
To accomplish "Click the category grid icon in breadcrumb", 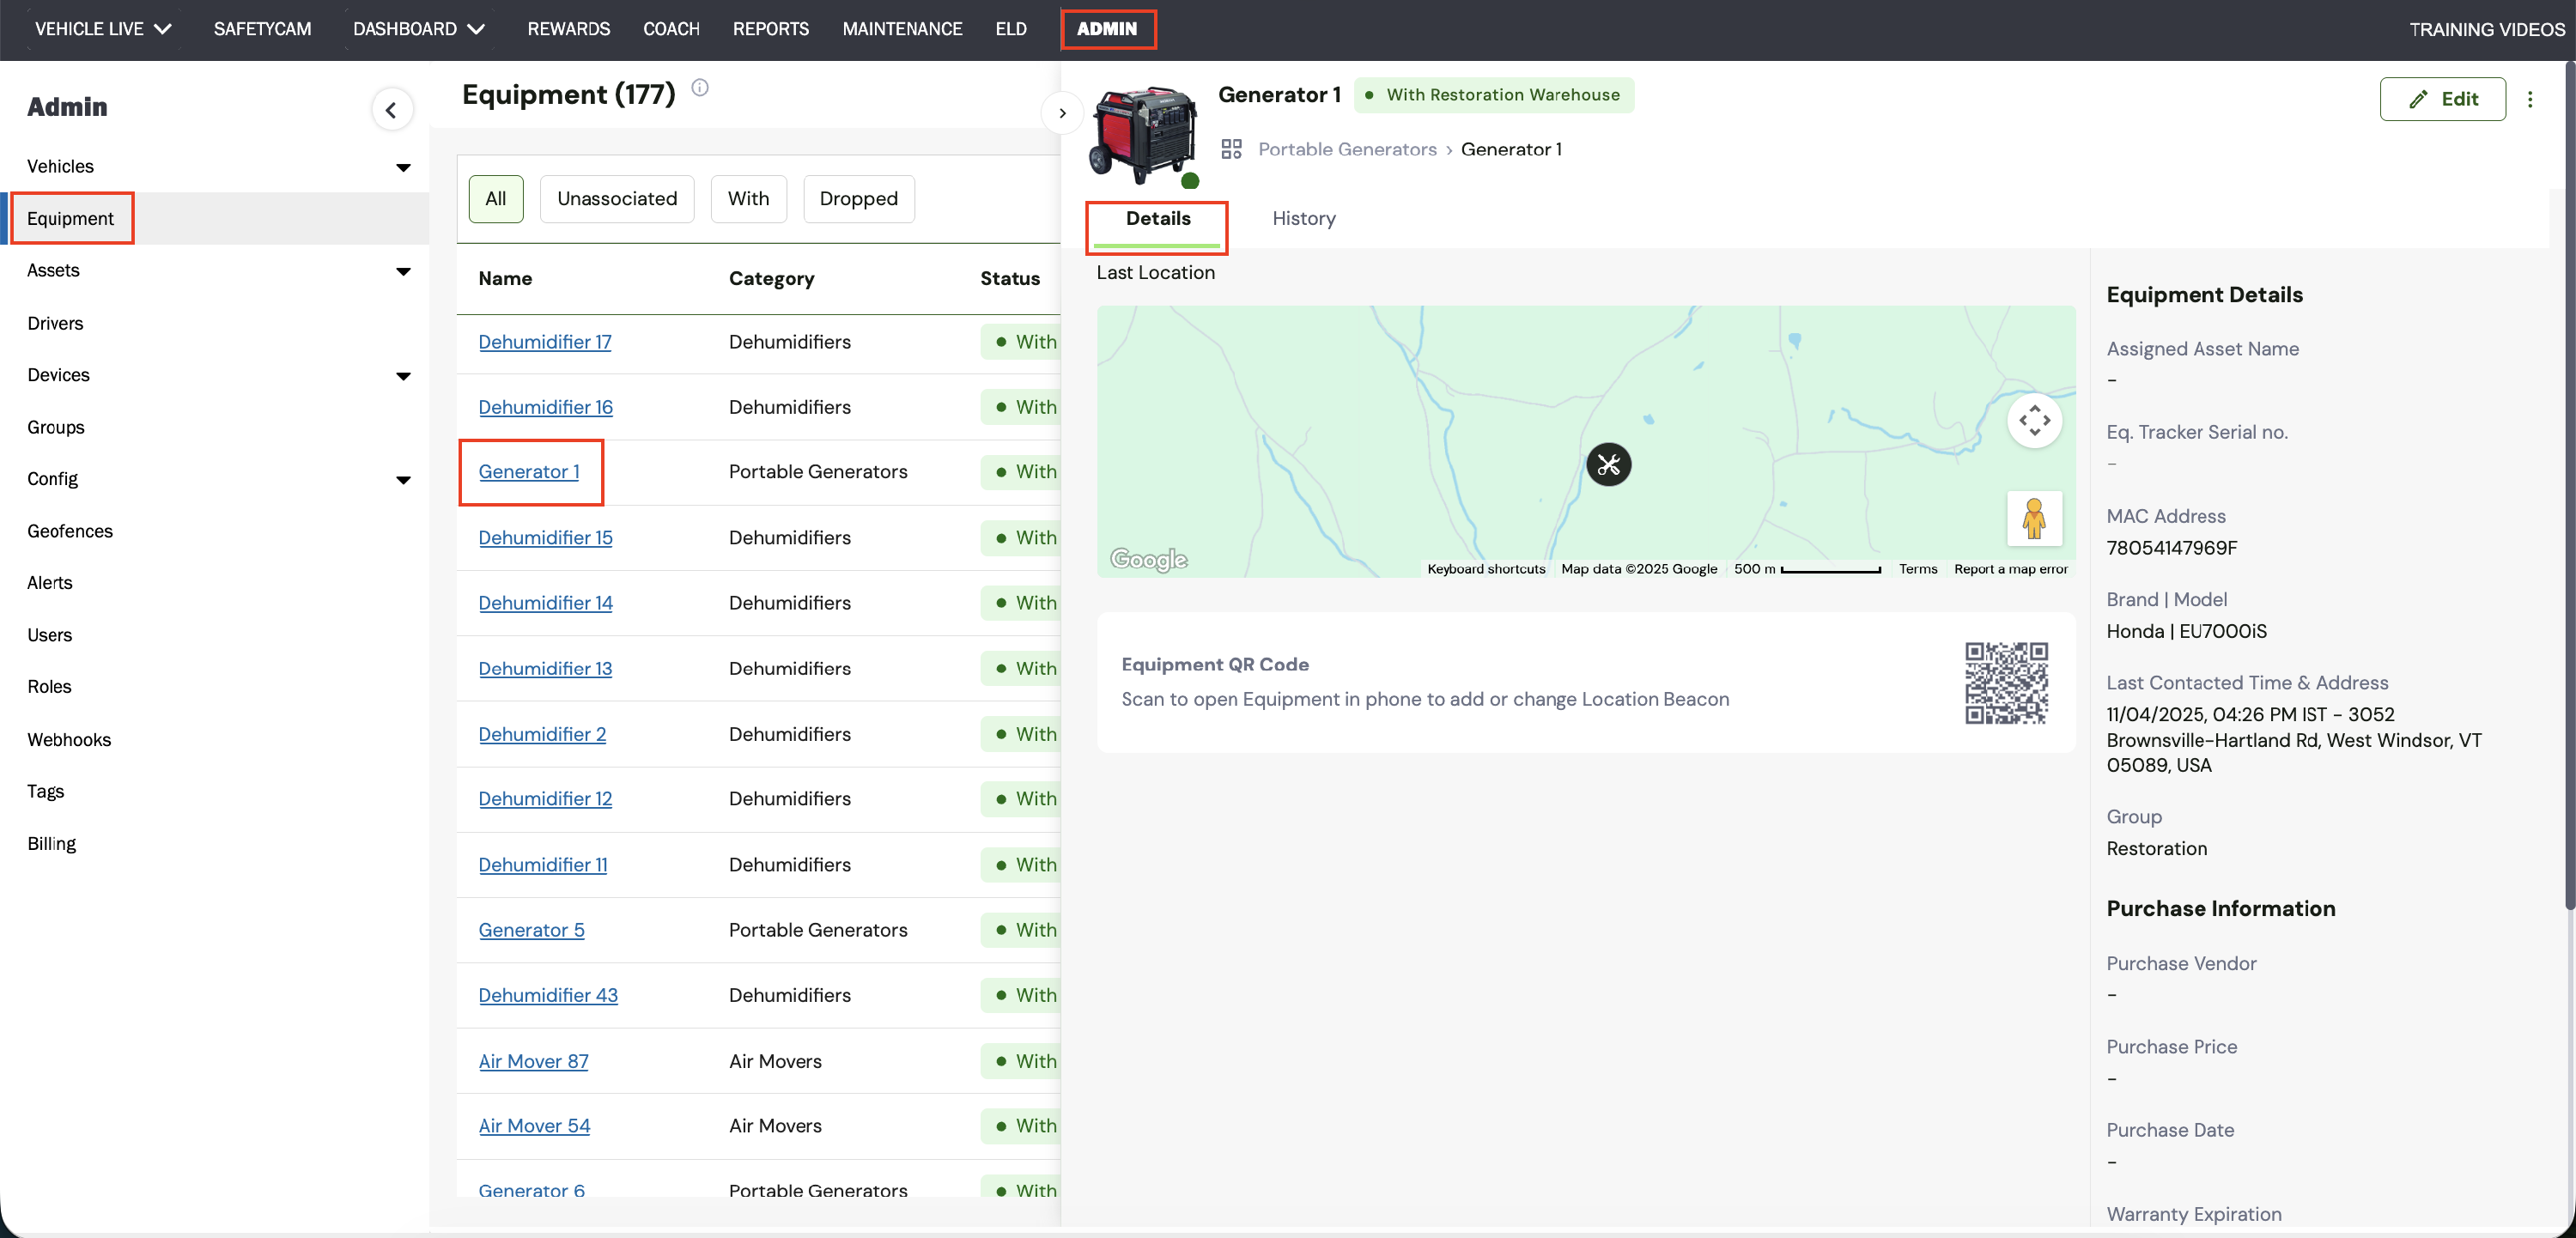I will [1231, 149].
